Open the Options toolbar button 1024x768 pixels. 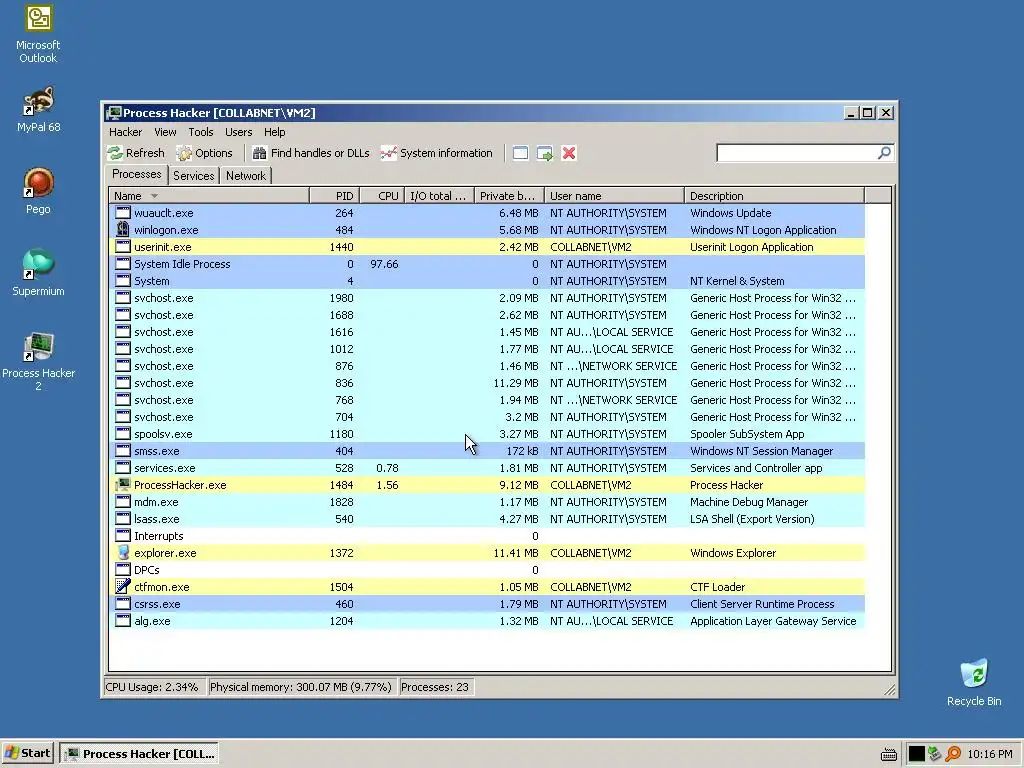[x=205, y=153]
